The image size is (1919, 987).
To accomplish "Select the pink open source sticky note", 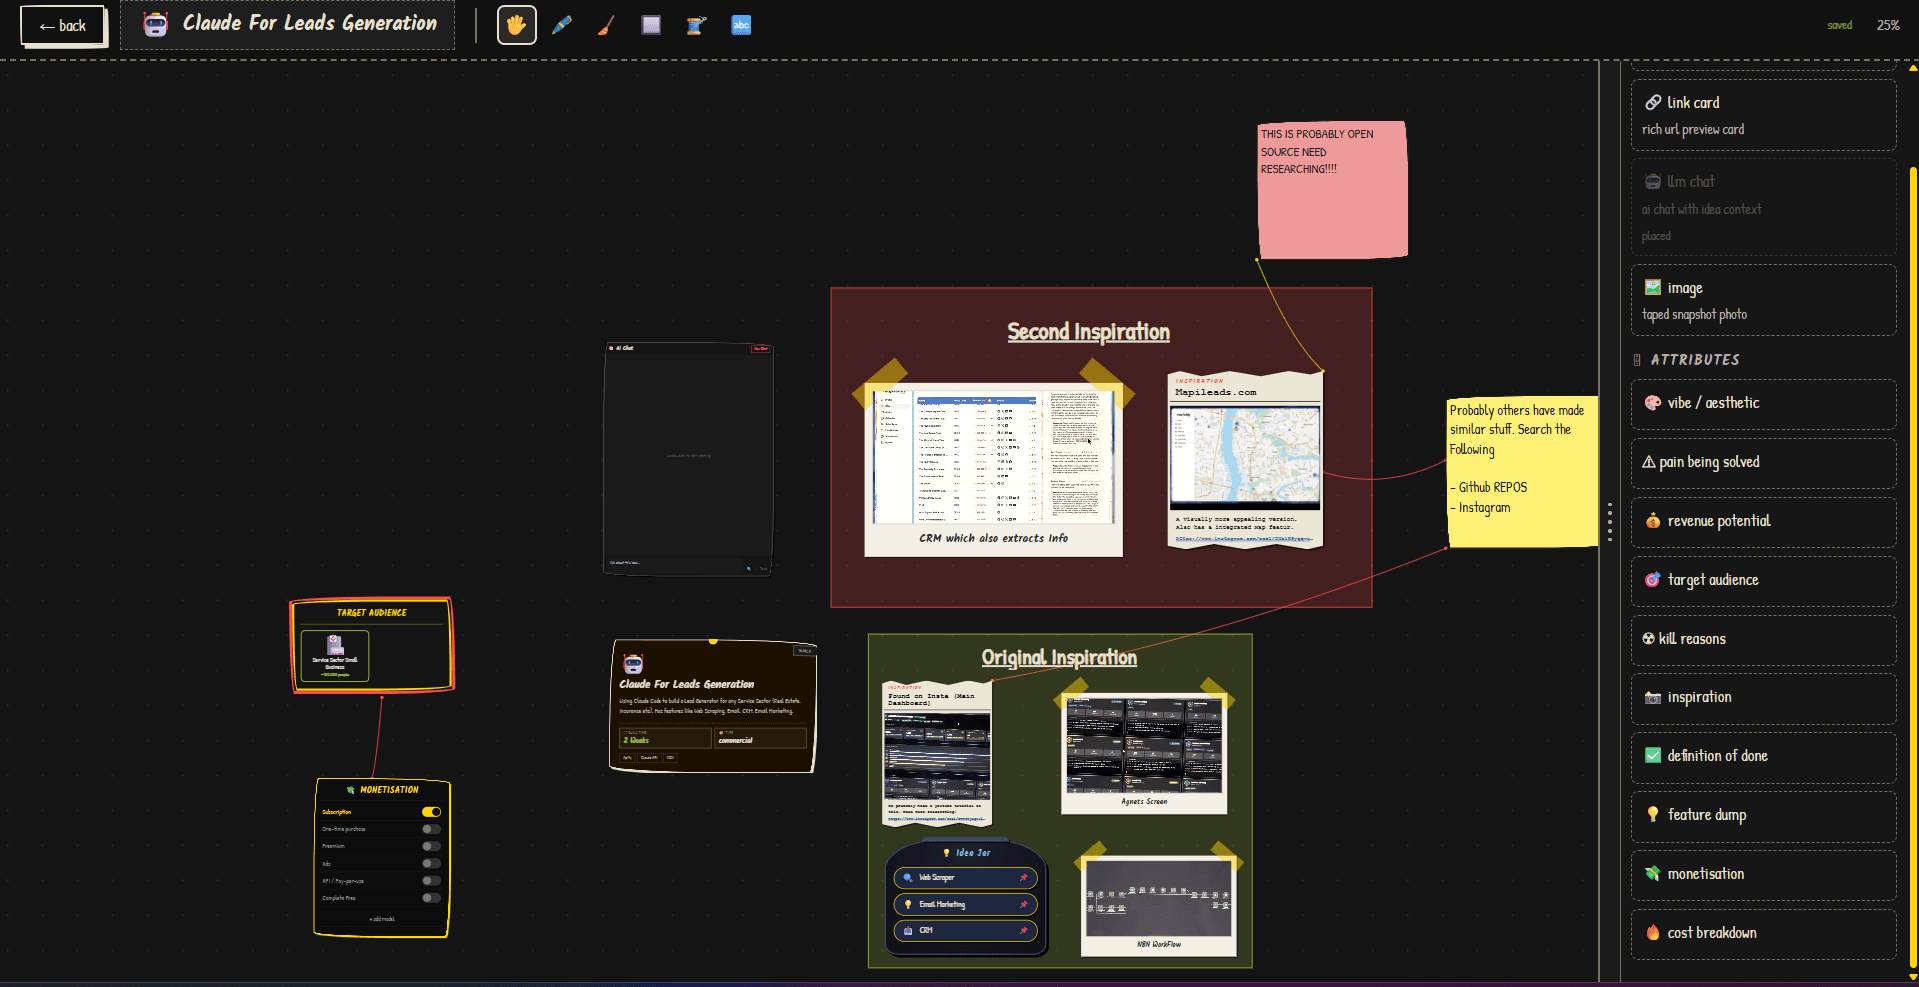I will pyautogui.click(x=1332, y=190).
